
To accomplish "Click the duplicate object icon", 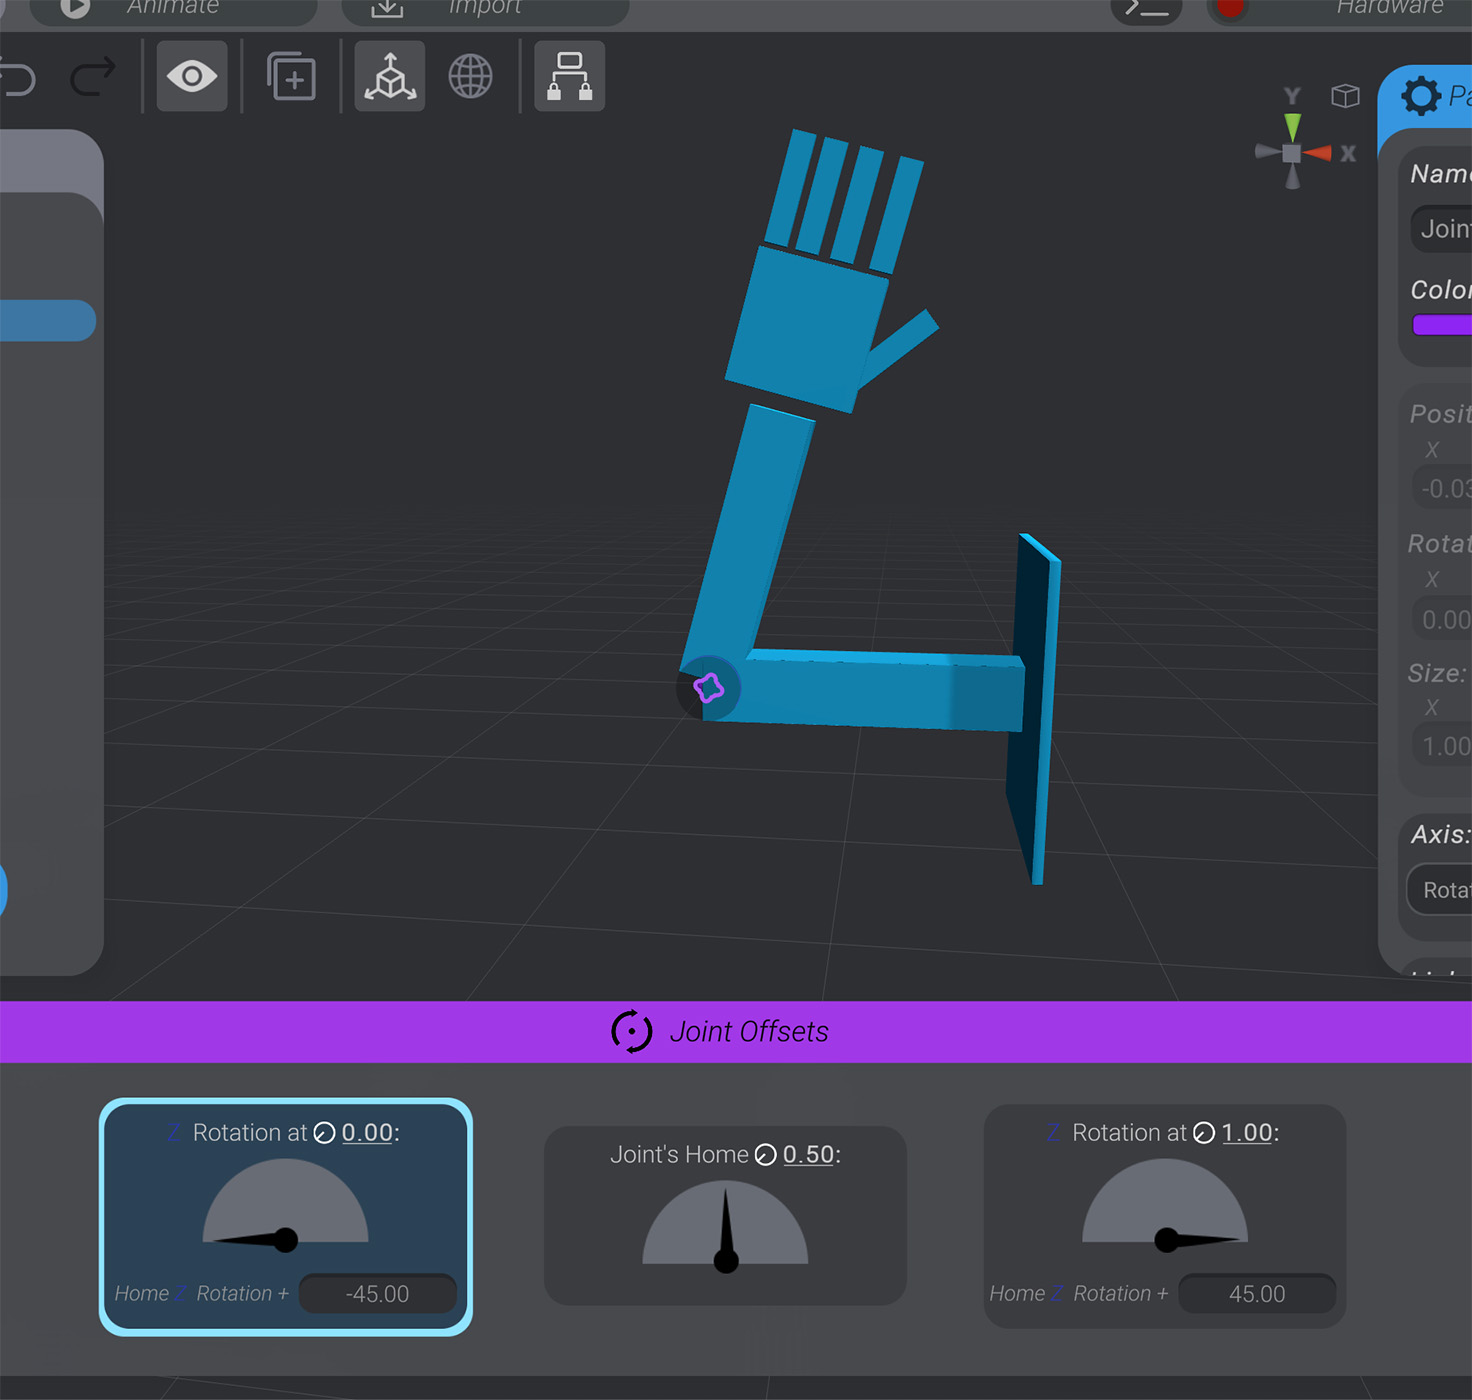I will 291,76.
